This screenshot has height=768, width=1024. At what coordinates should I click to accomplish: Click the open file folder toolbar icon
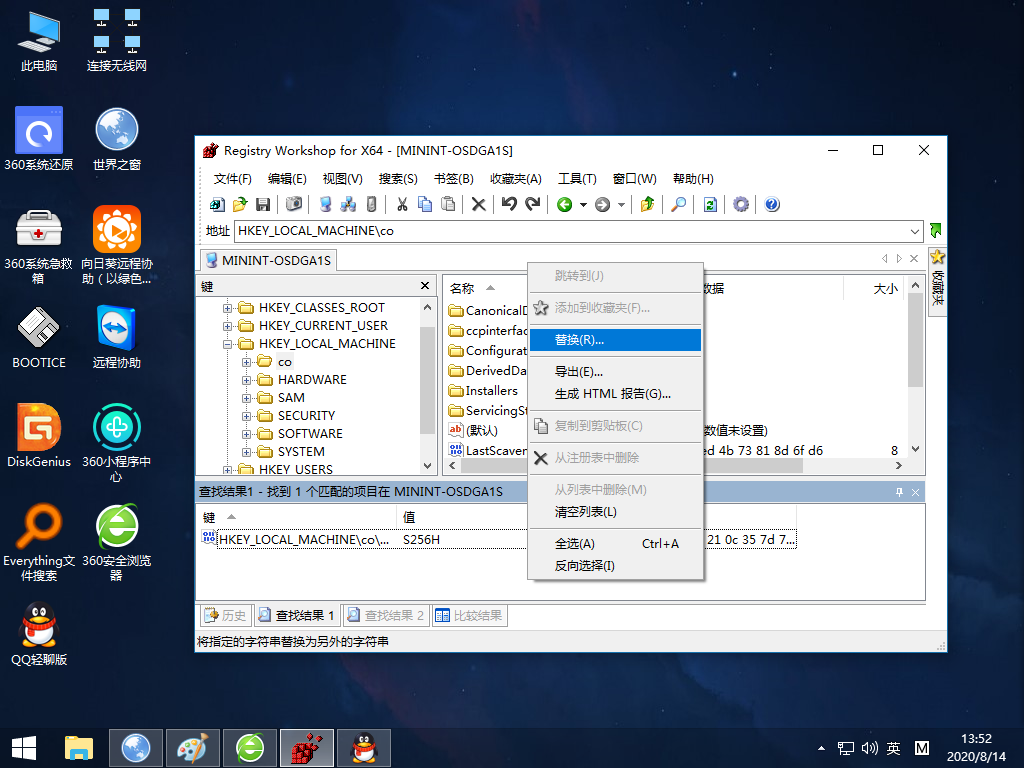240,204
